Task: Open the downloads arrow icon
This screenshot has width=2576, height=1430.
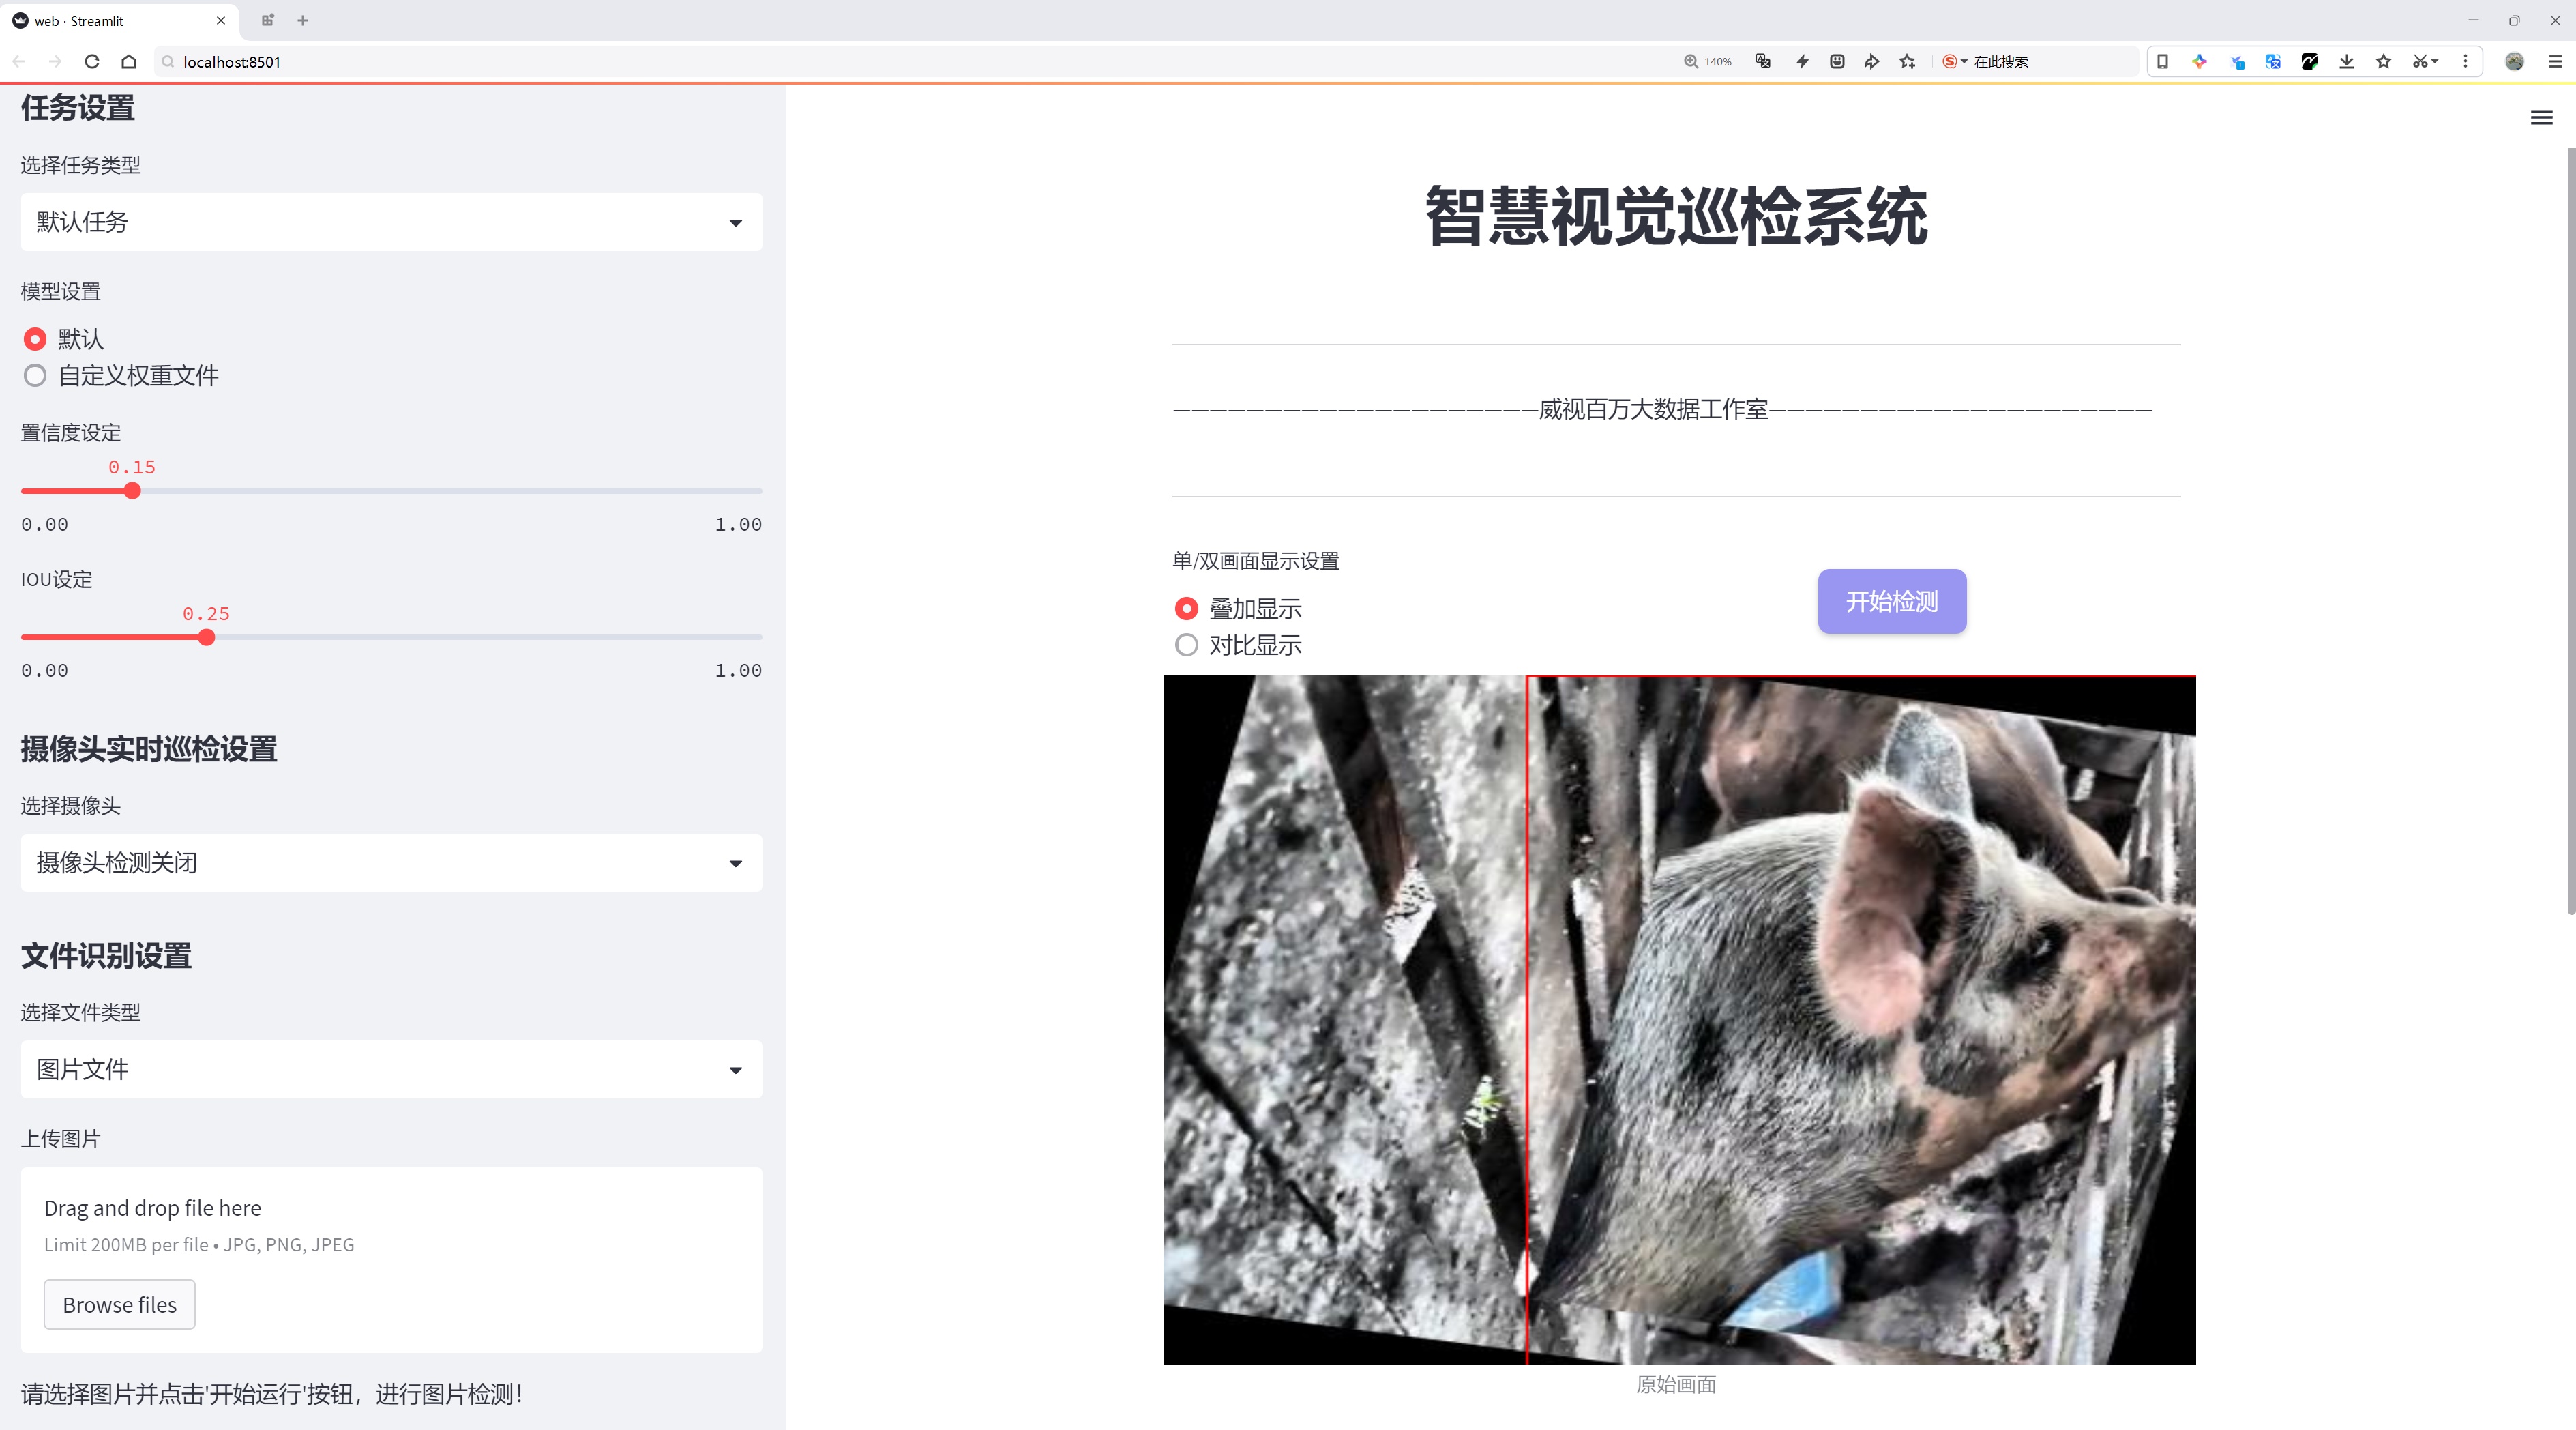Action: [2346, 62]
